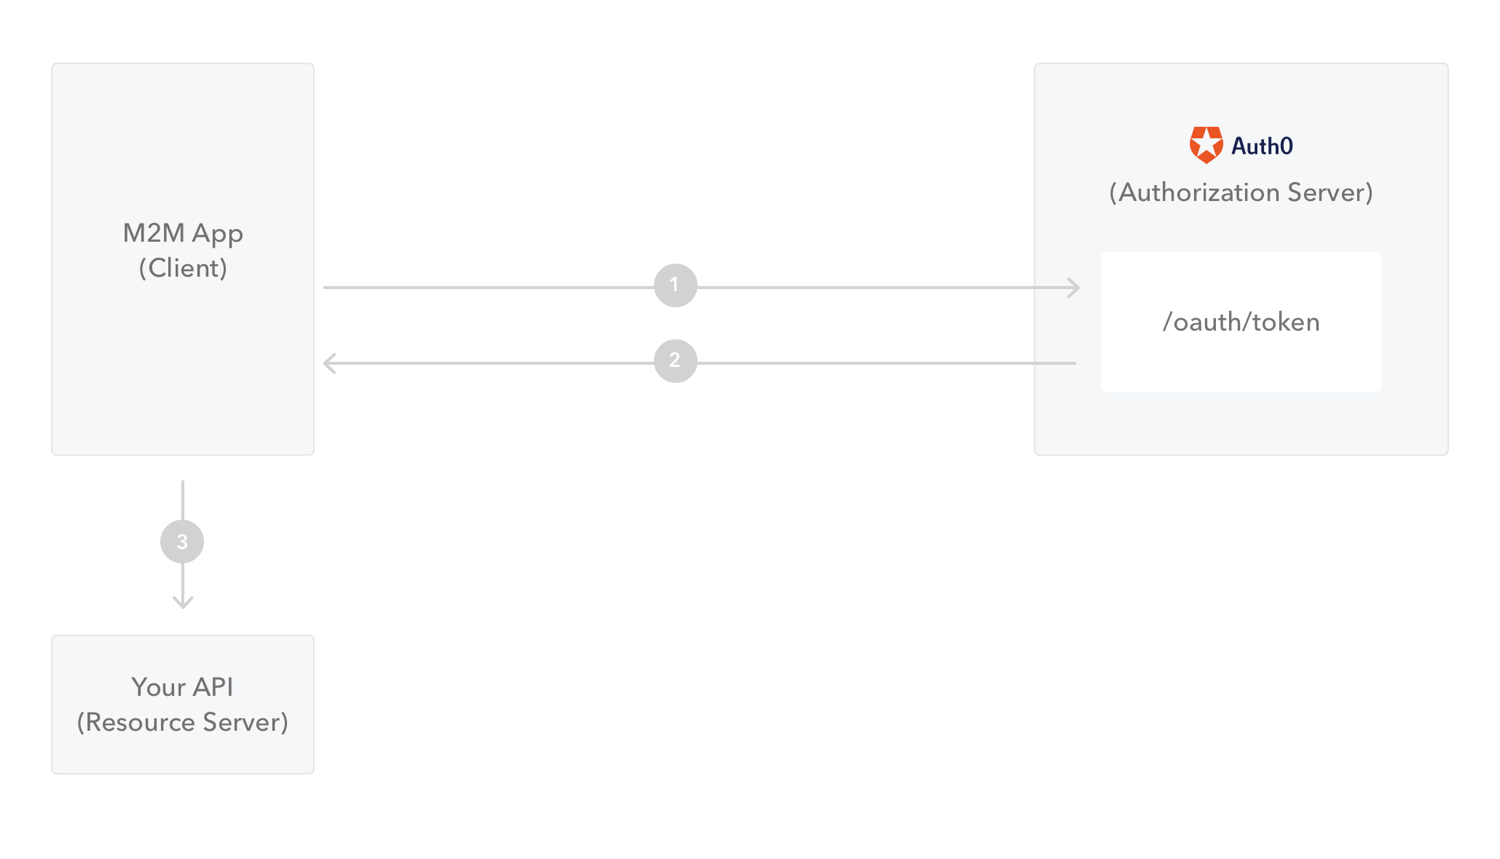This screenshot has height=859, width=1500.
Task: Click the step 3 circle marker
Action: [x=182, y=541]
